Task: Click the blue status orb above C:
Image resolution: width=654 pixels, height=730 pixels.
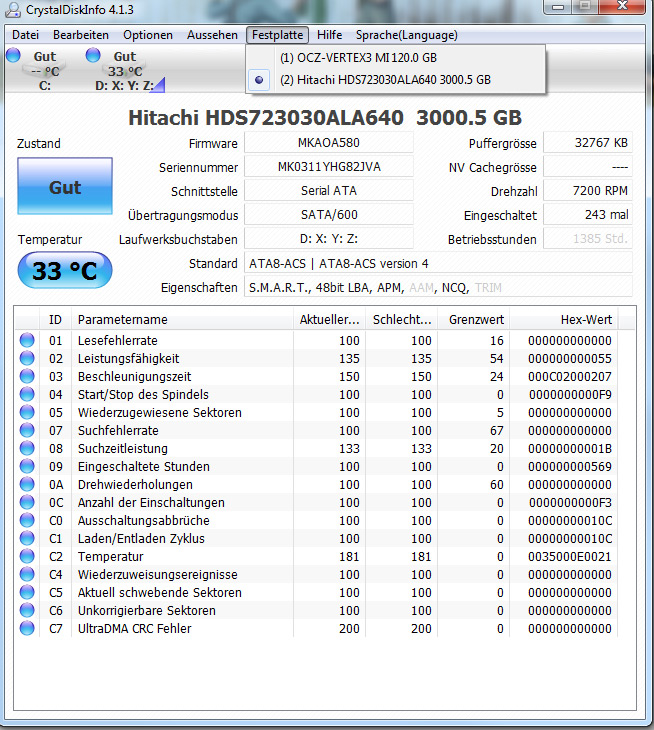Action: [x=13, y=55]
